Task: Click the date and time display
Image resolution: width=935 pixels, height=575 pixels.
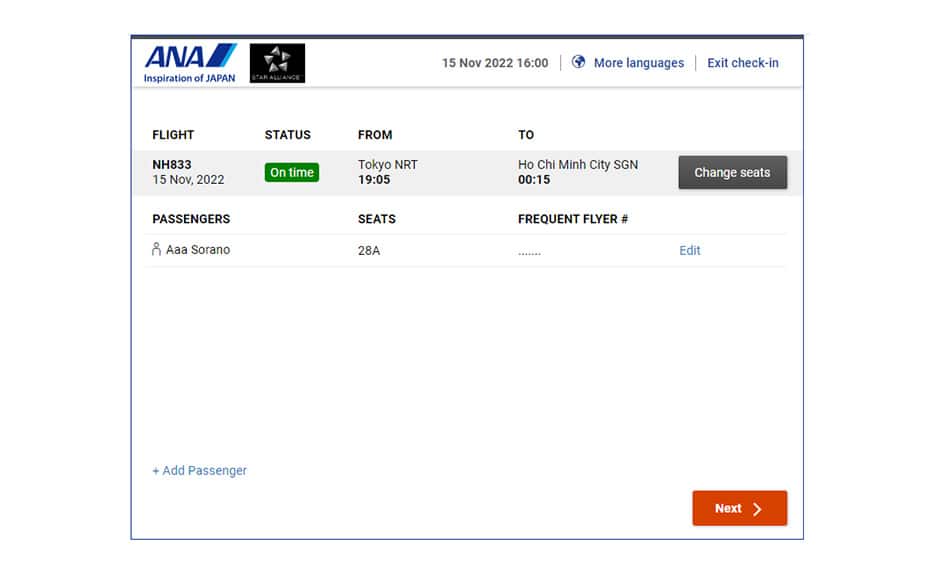Action: point(495,63)
